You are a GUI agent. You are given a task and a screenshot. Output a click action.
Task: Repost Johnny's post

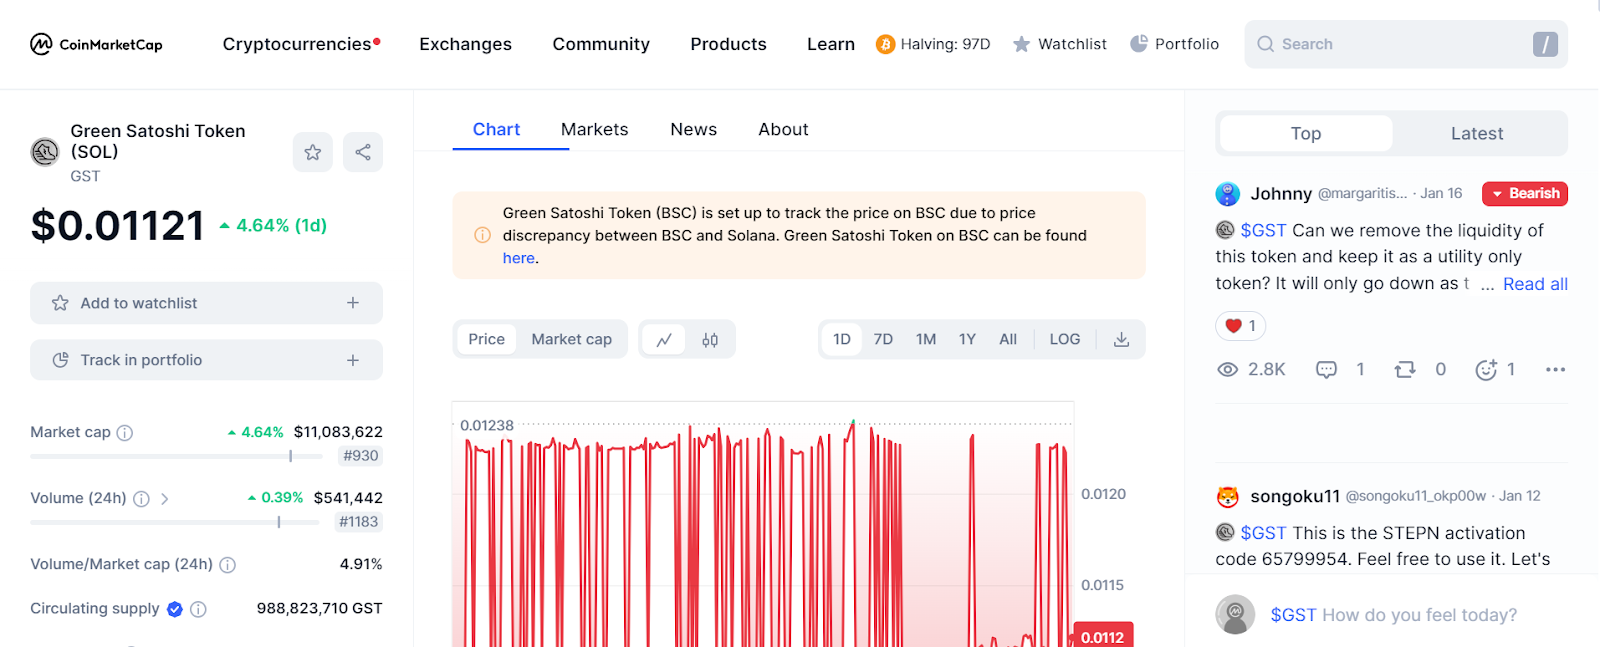(1405, 370)
